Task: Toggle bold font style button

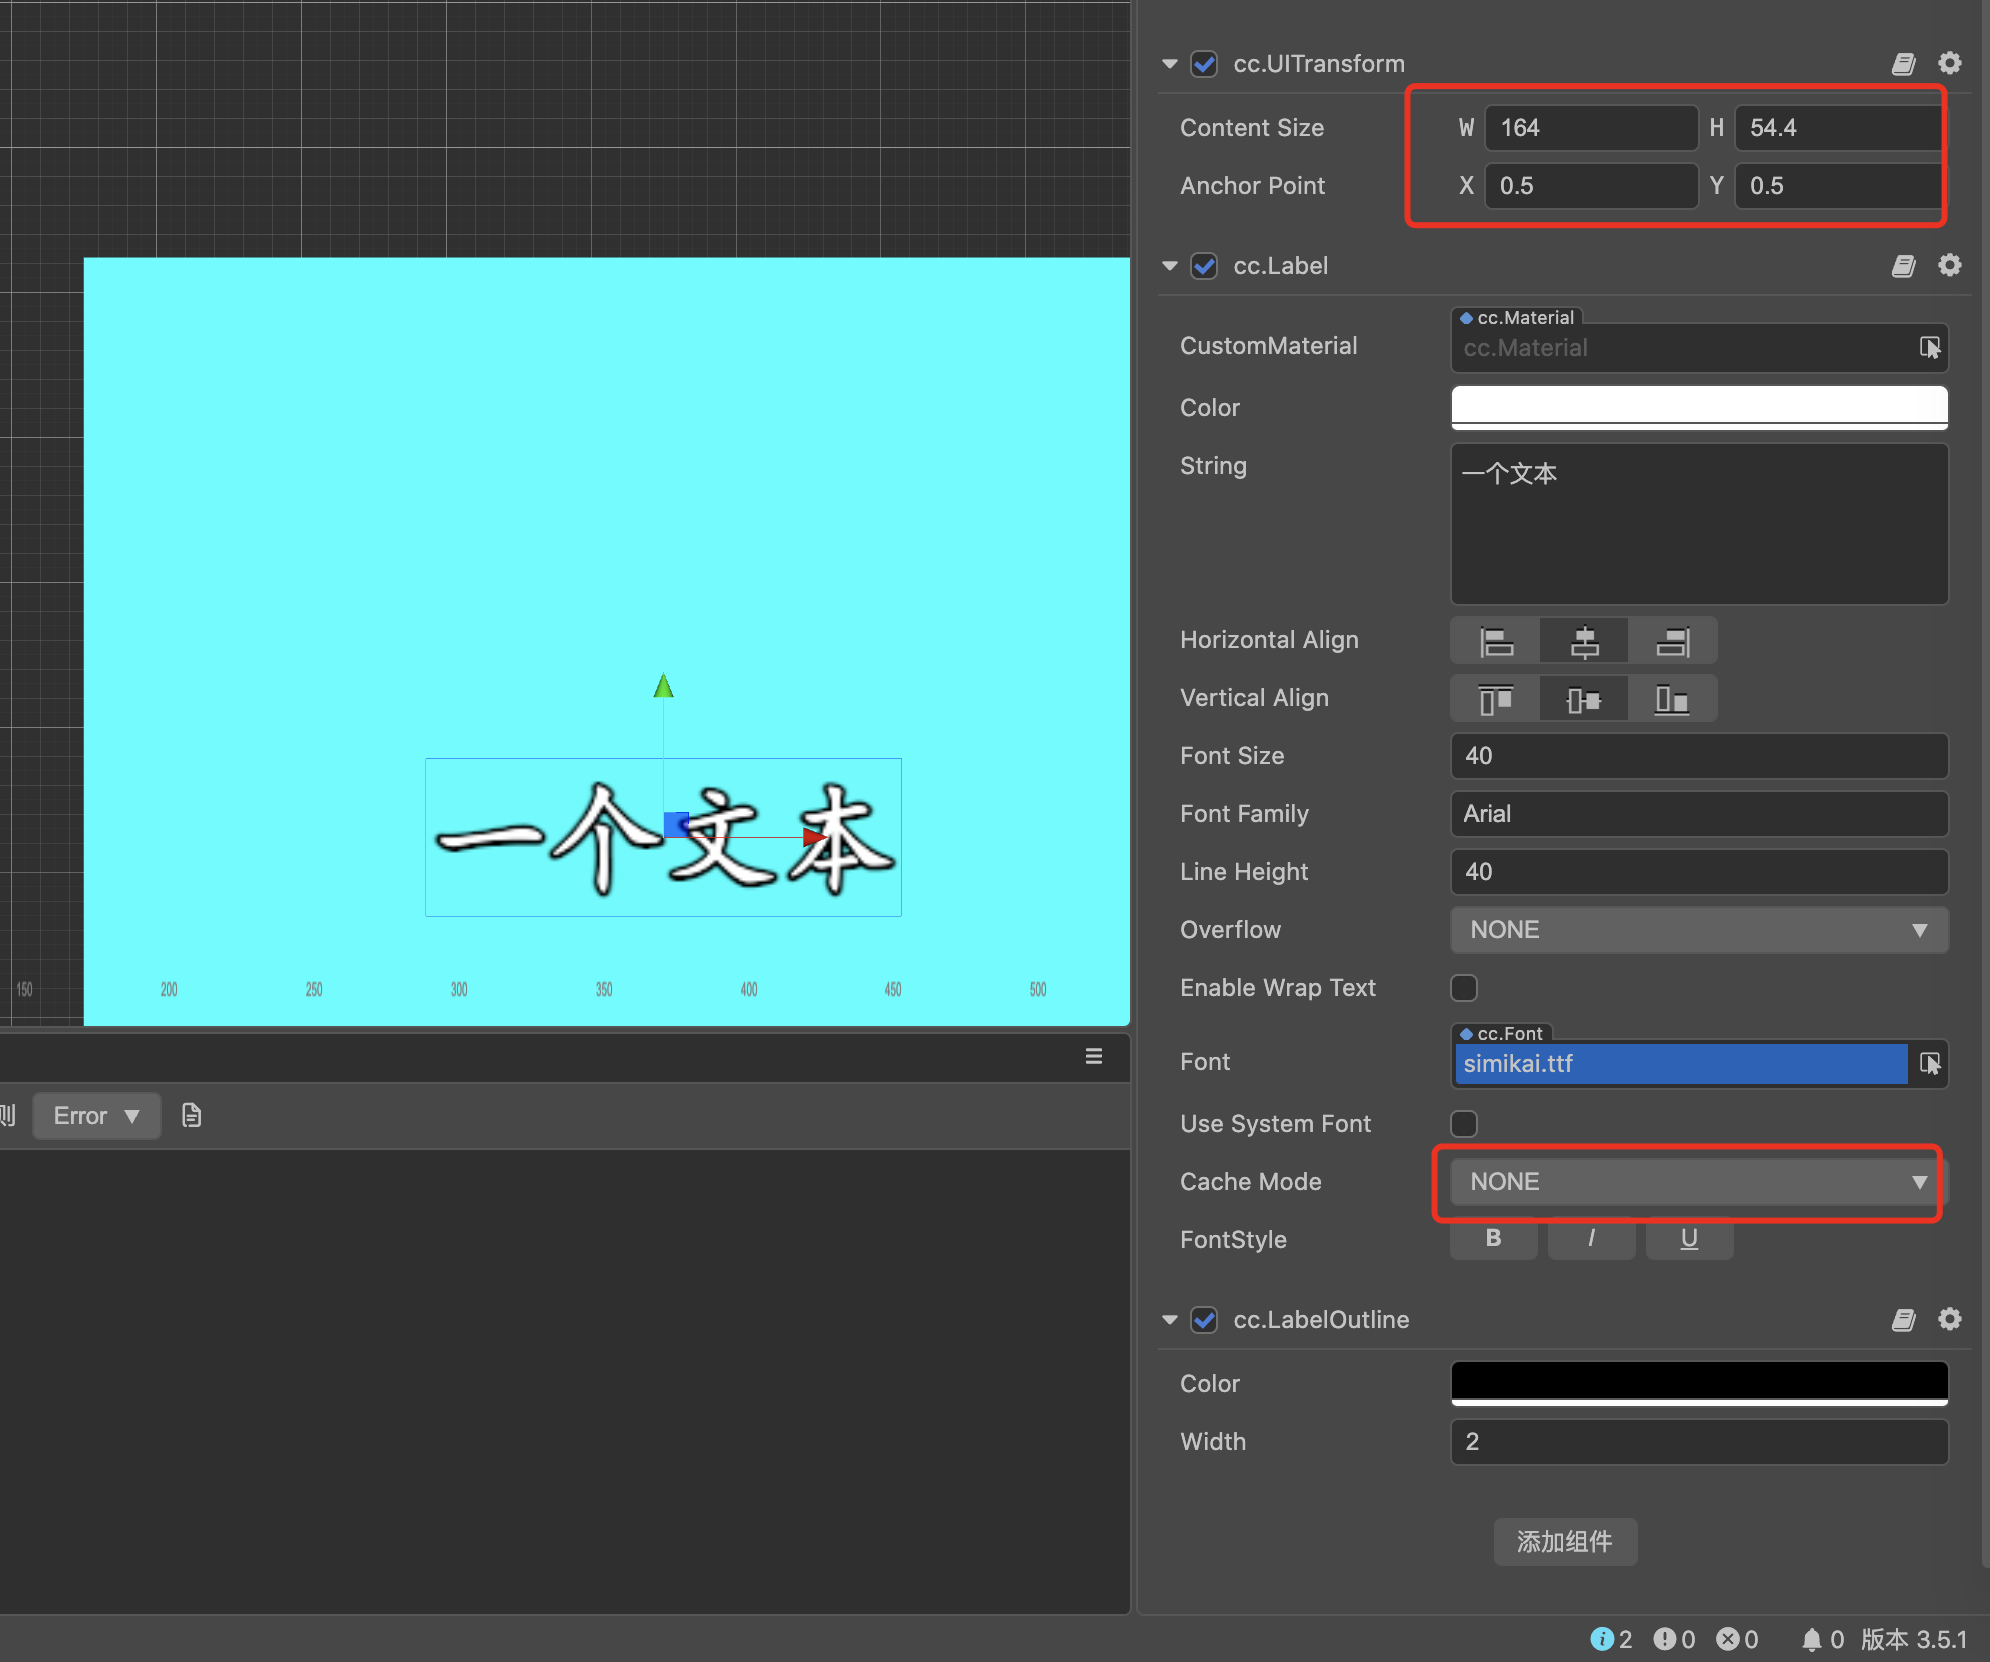Action: click(x=1493, y=1239)
